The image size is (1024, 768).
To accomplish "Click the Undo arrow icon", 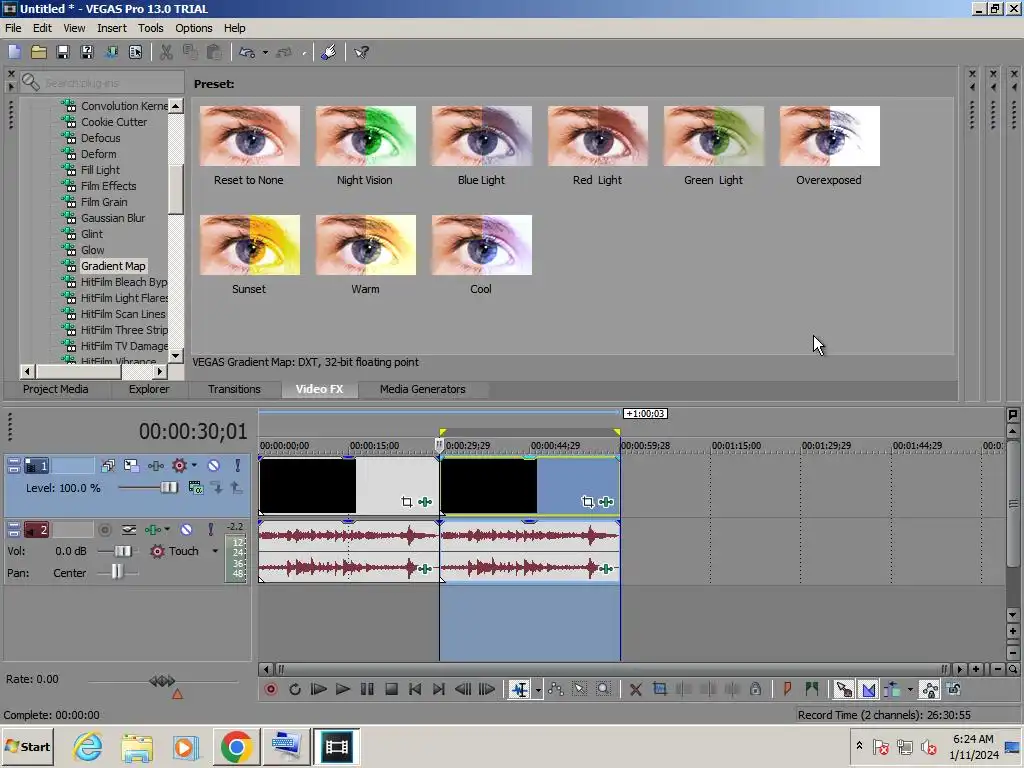I will [247, 52].
